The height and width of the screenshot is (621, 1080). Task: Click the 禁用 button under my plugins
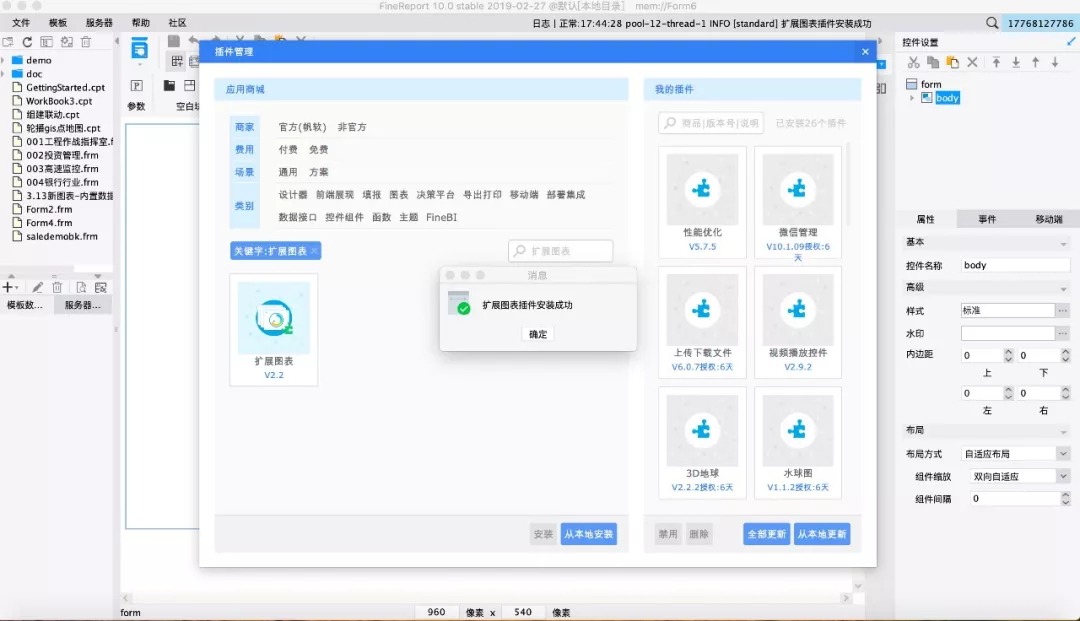667,534
